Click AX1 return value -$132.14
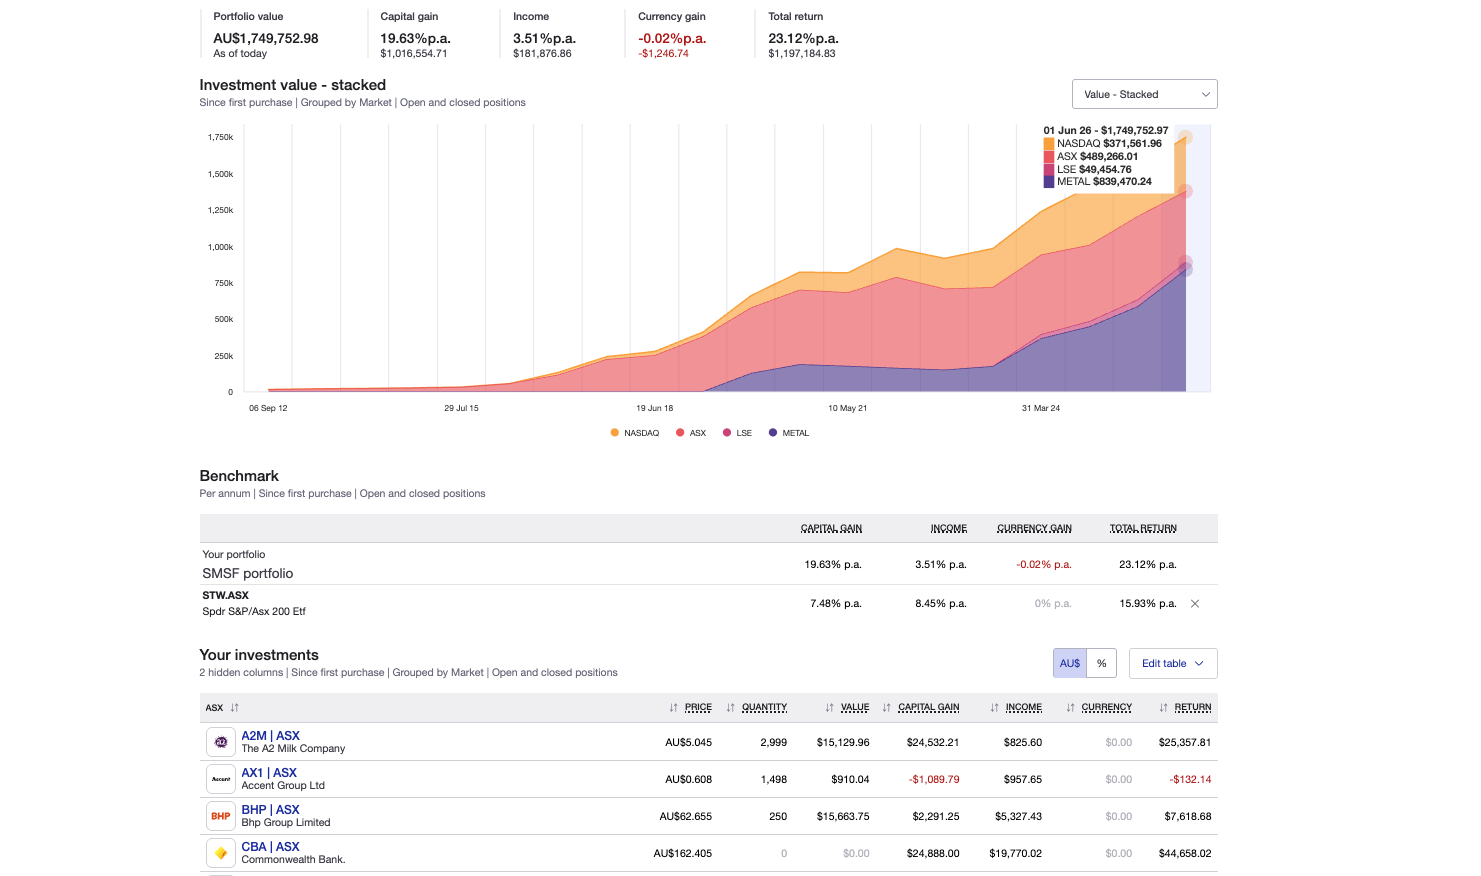 click(x=1190, y=779)
